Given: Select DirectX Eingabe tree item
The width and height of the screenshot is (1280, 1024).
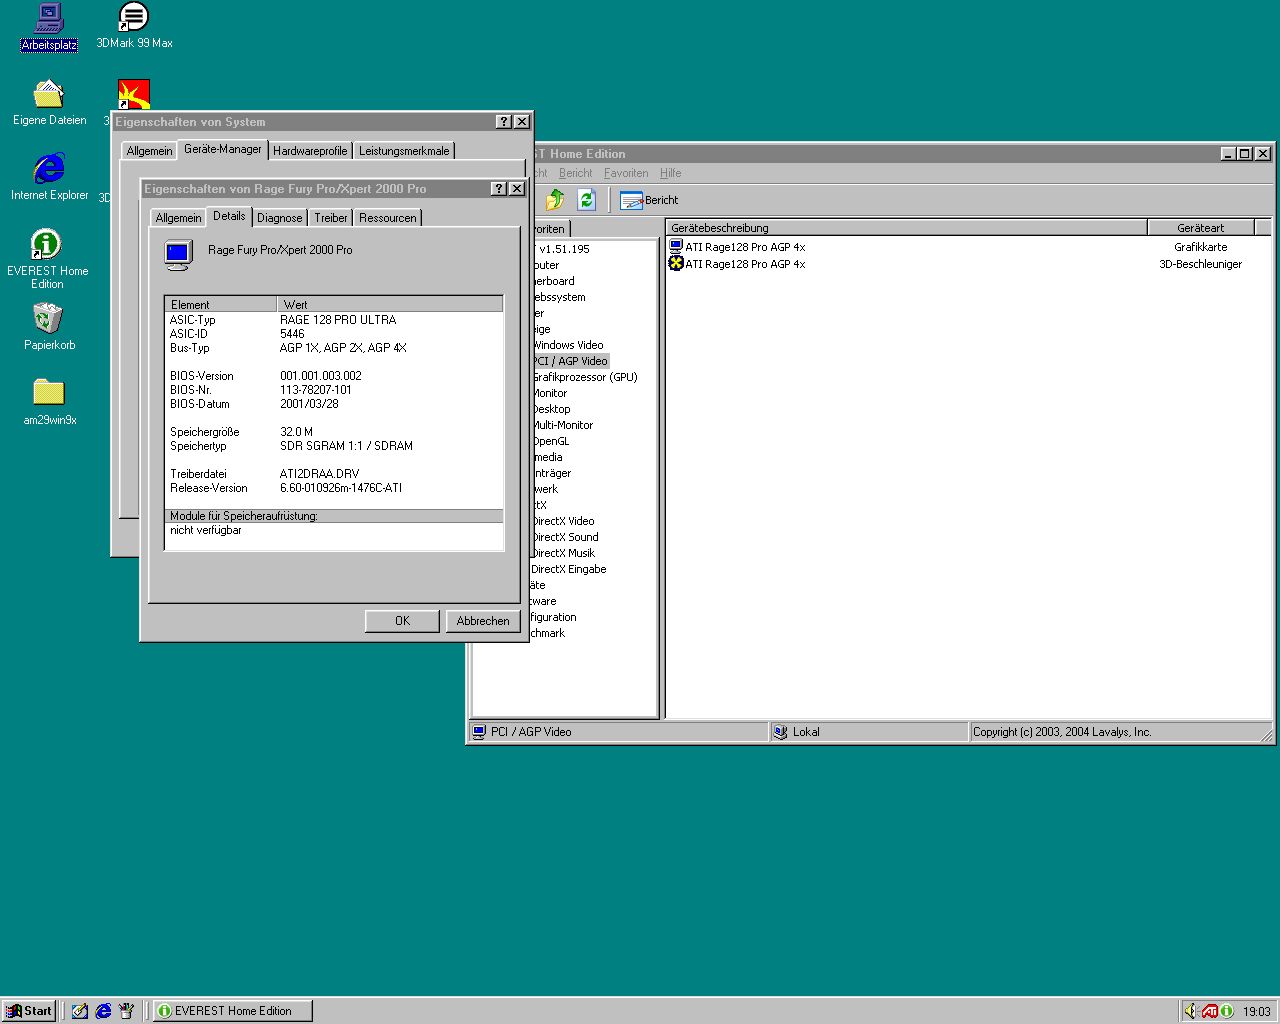Looking at the screenshot, I should tap(568, 569).
